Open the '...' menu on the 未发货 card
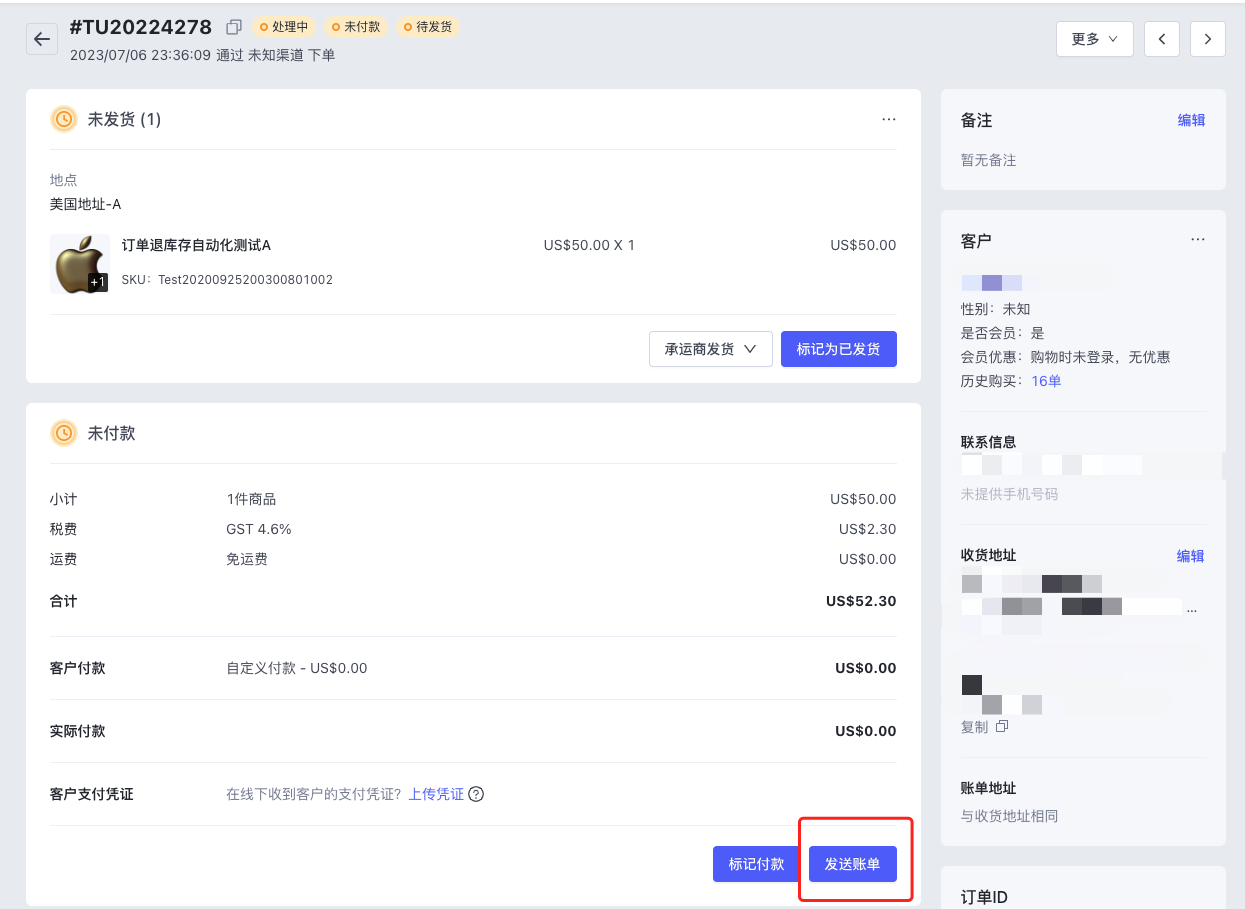The height and width of the screenshot is (909, 1245). tap(888, 119)
